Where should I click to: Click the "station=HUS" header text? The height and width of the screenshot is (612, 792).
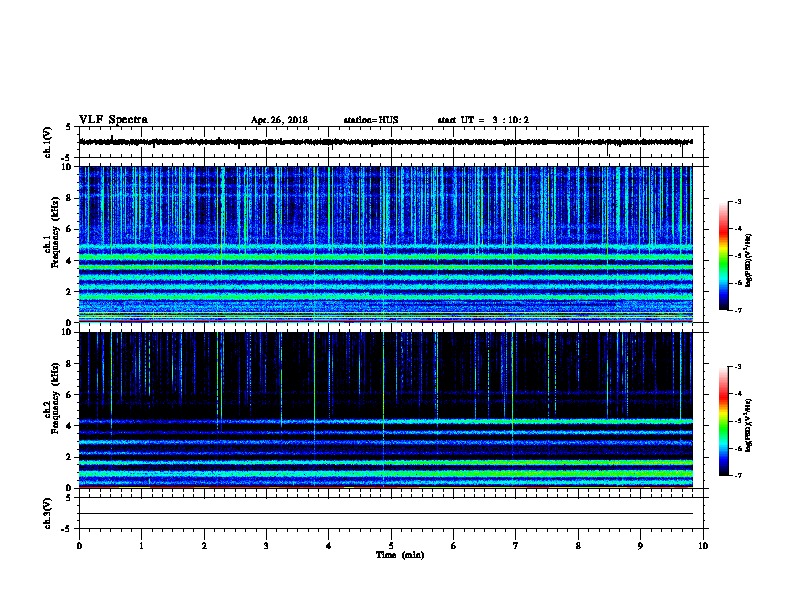371,120
